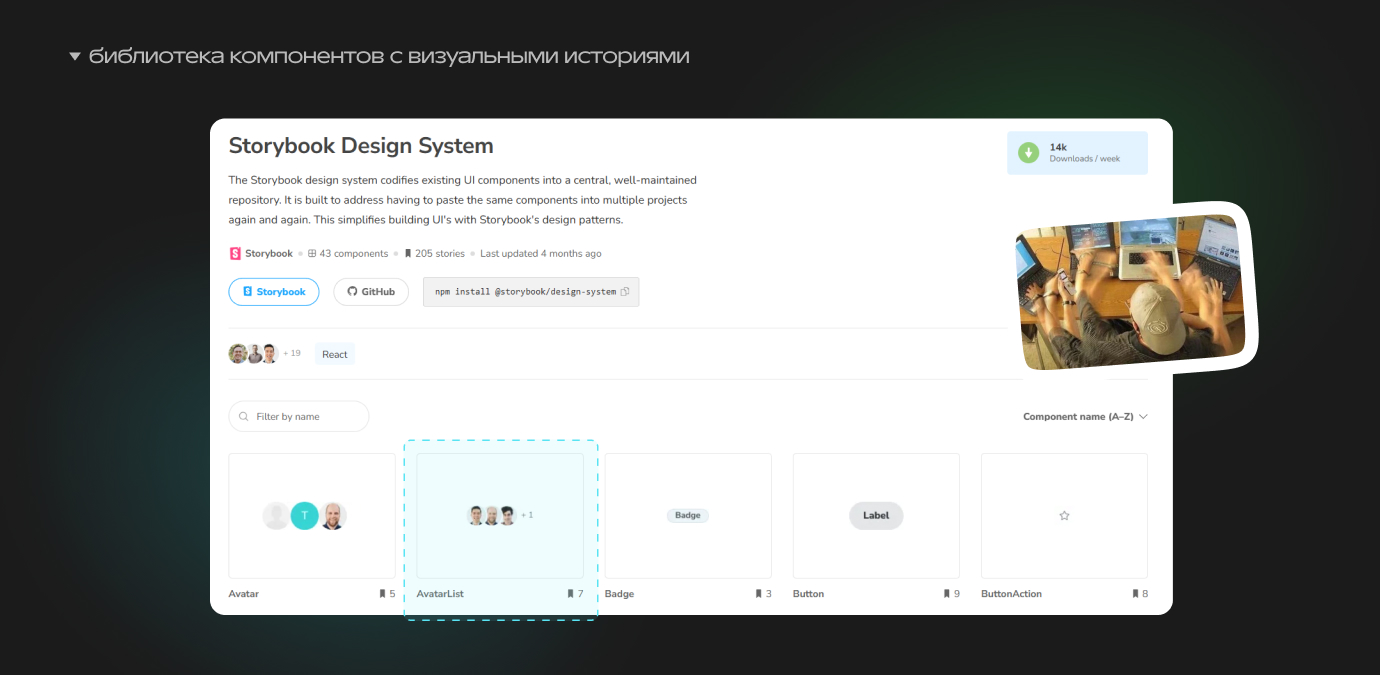Click the contributor avatars group

point(253,353)
